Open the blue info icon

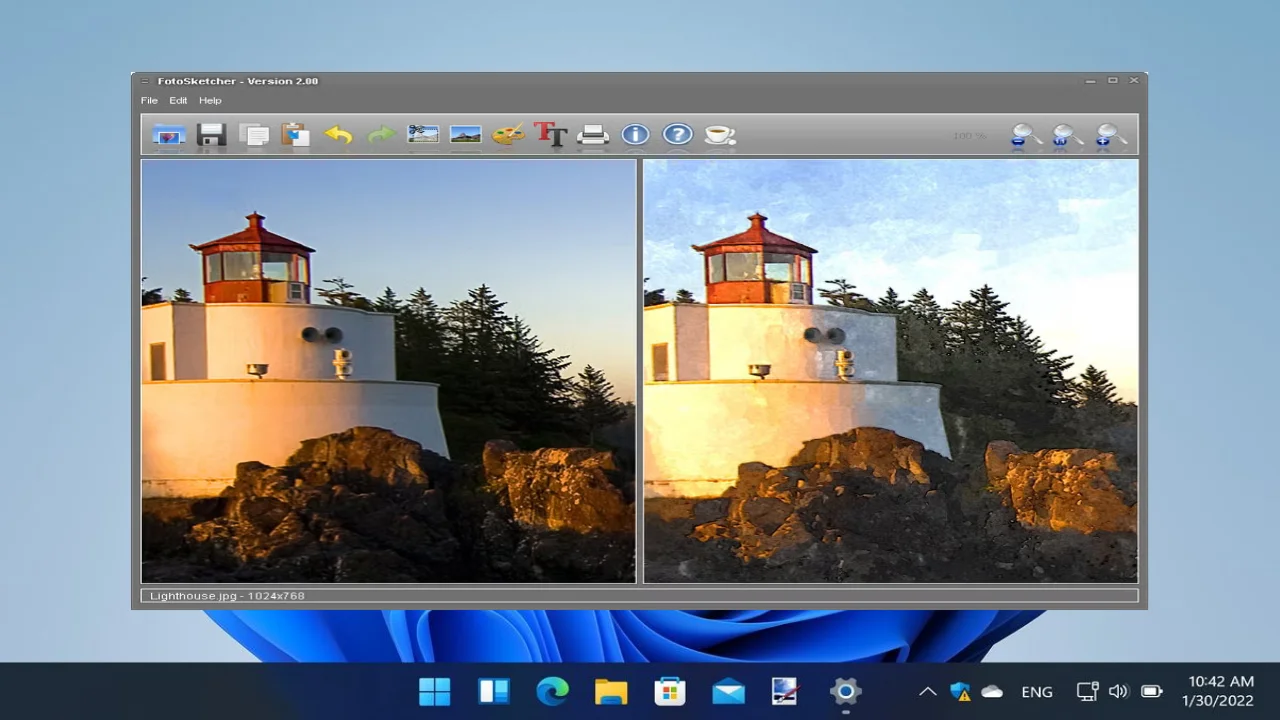coord(635,134)
